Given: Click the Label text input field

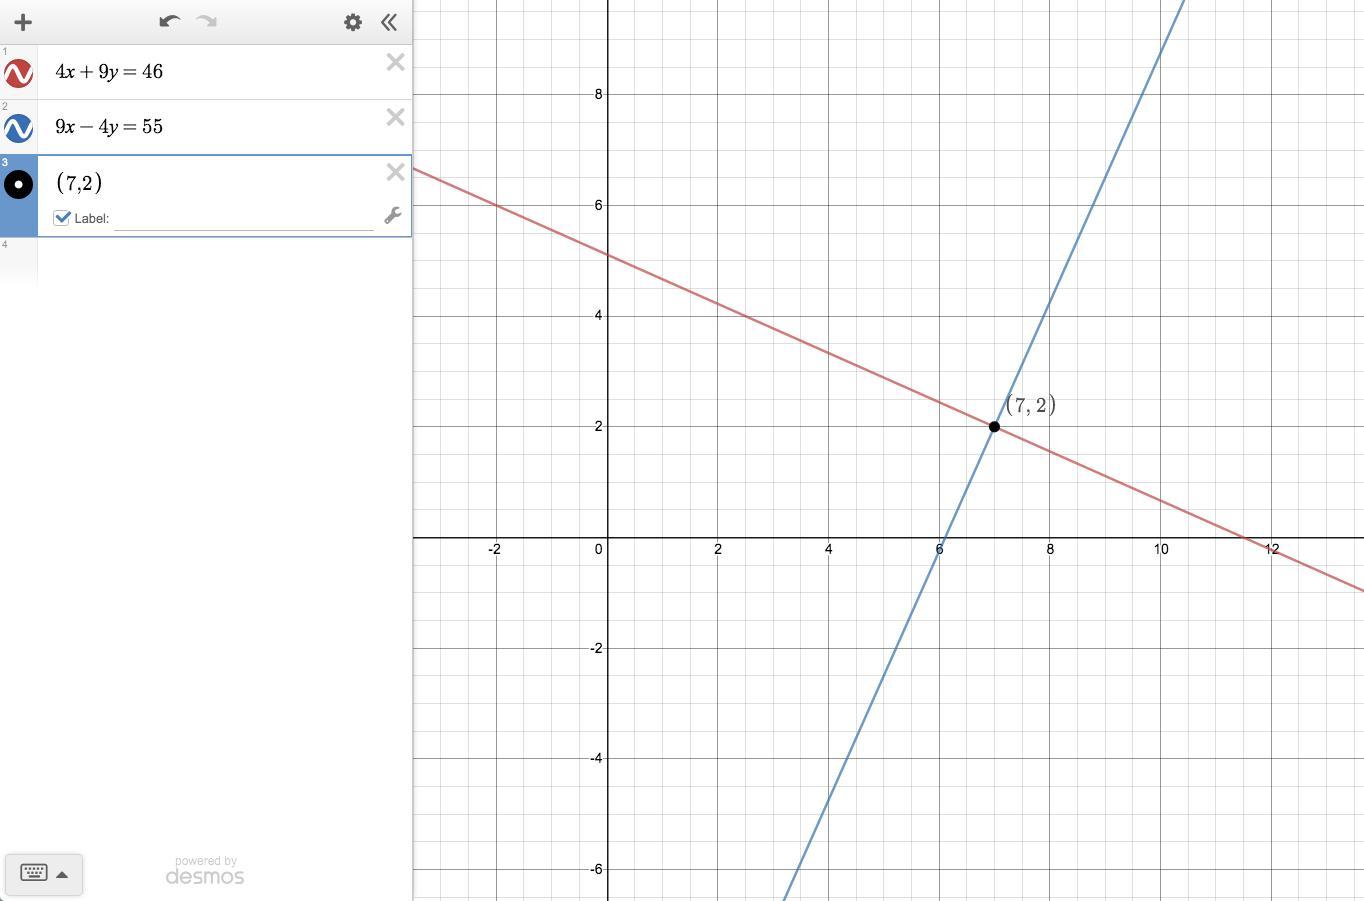Looking at the screenshot, I should pyautogui.click(x=244, y=219).
